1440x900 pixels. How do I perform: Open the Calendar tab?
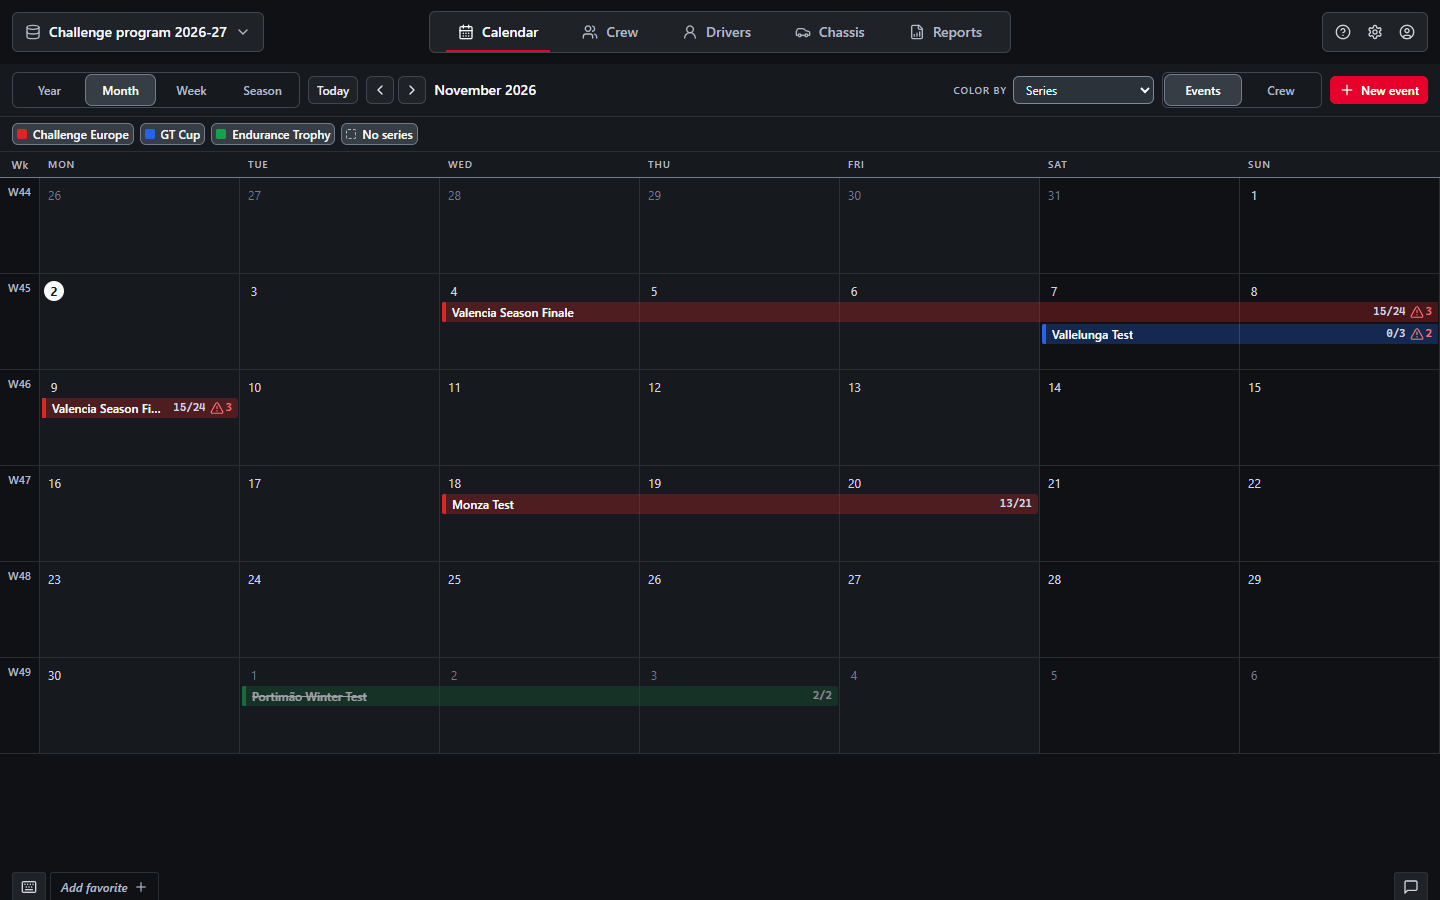point(498,32)
